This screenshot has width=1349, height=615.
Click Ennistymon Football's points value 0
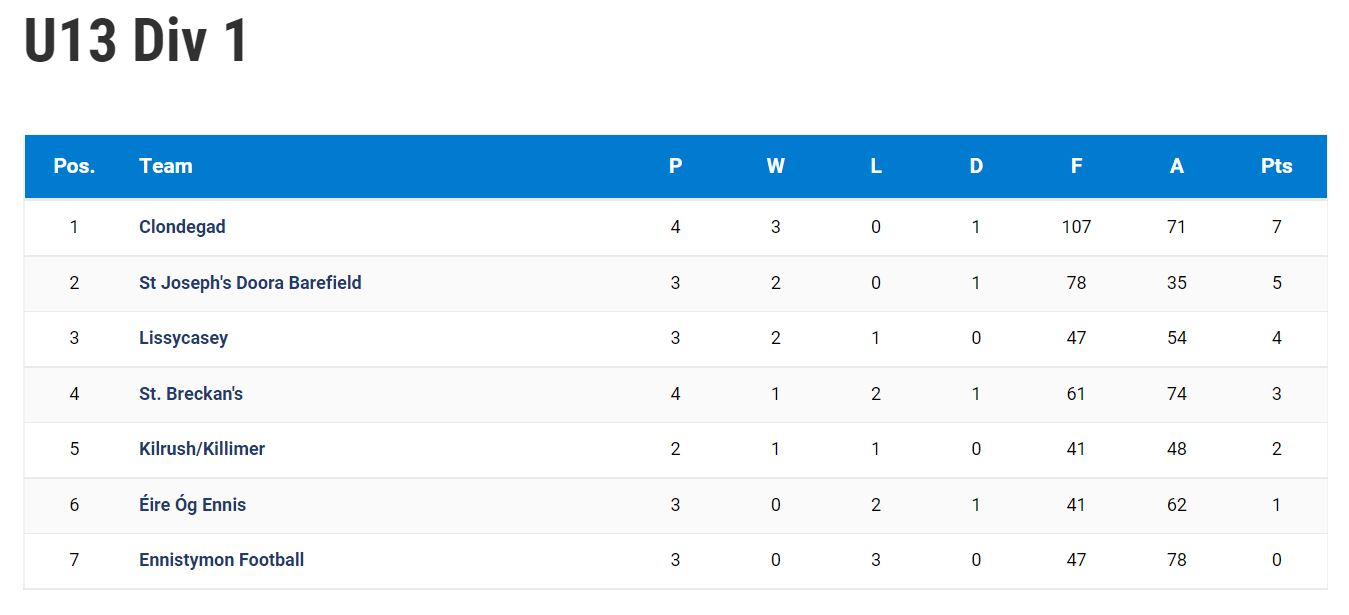1277,560
